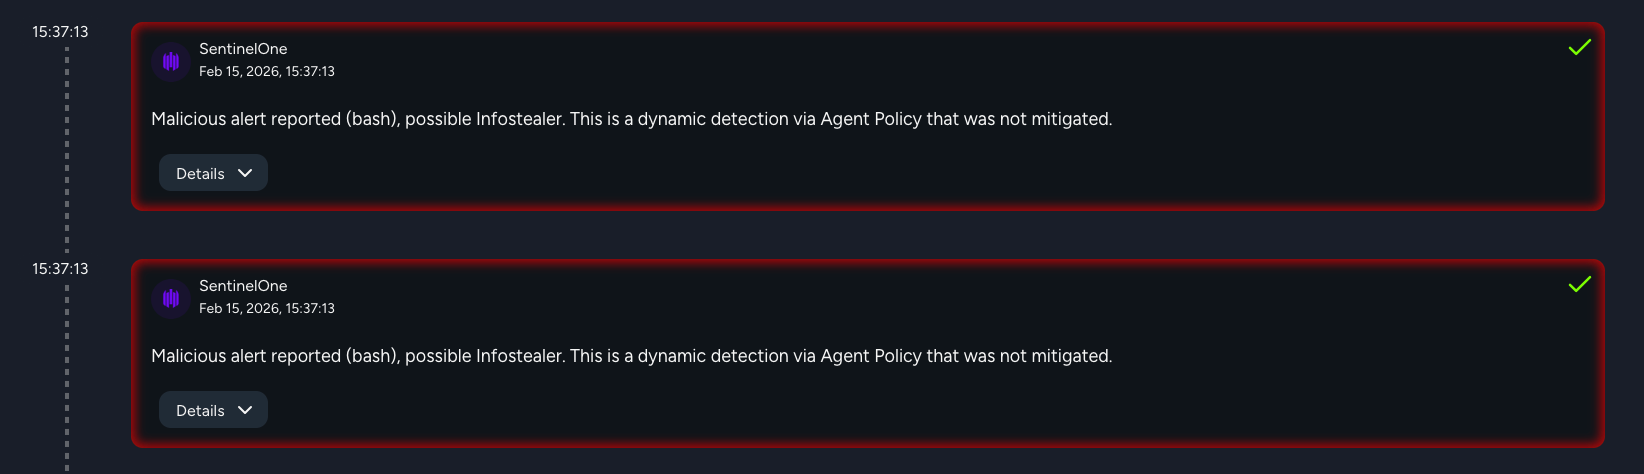Image resolution: width=1644 pixels, height=474 pixels.
Task: Click the dashed timeline line between the two timestamps
Action: click(67, 148)
